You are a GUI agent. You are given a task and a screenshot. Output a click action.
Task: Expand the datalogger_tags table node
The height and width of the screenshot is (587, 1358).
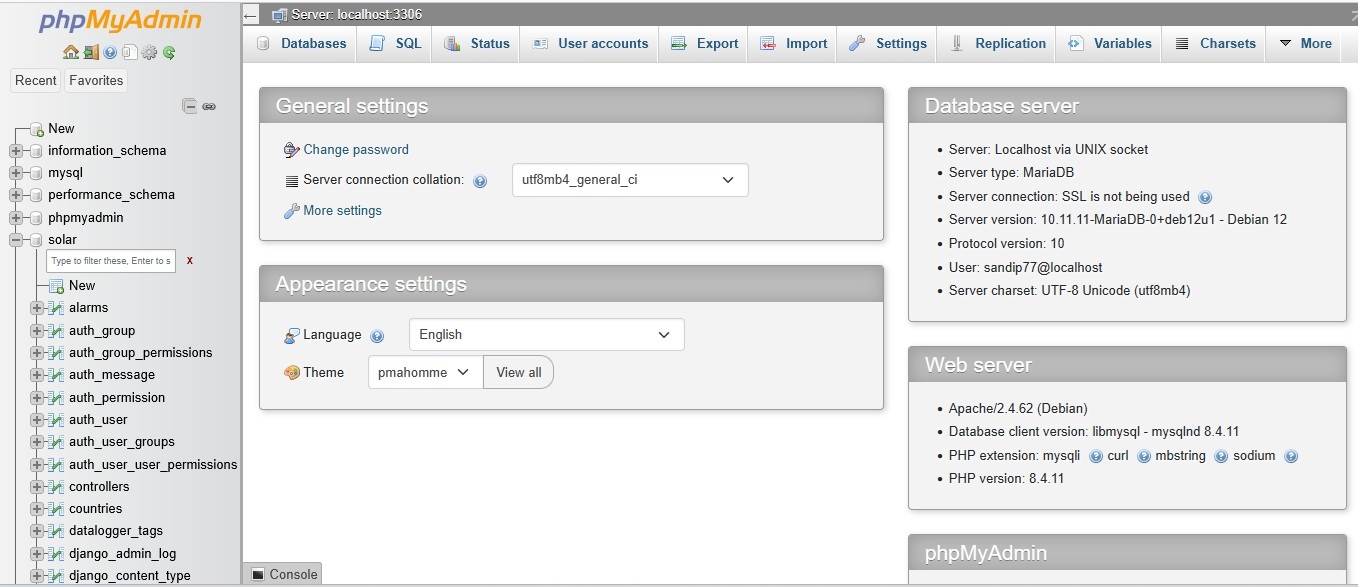pos(37,531)
